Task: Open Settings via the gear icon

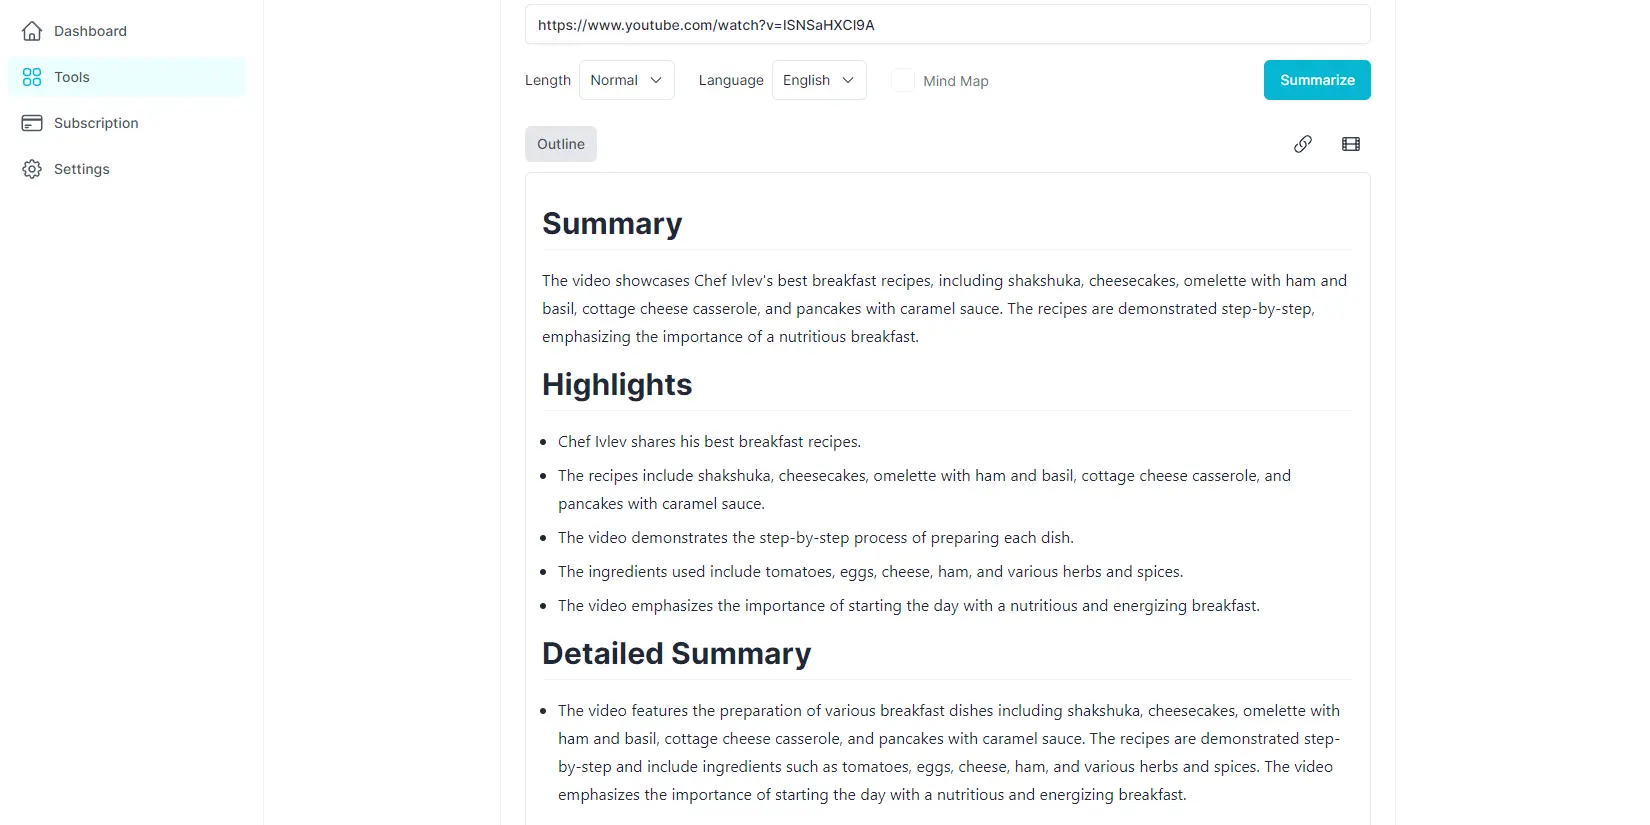Action: click(31, 169)
